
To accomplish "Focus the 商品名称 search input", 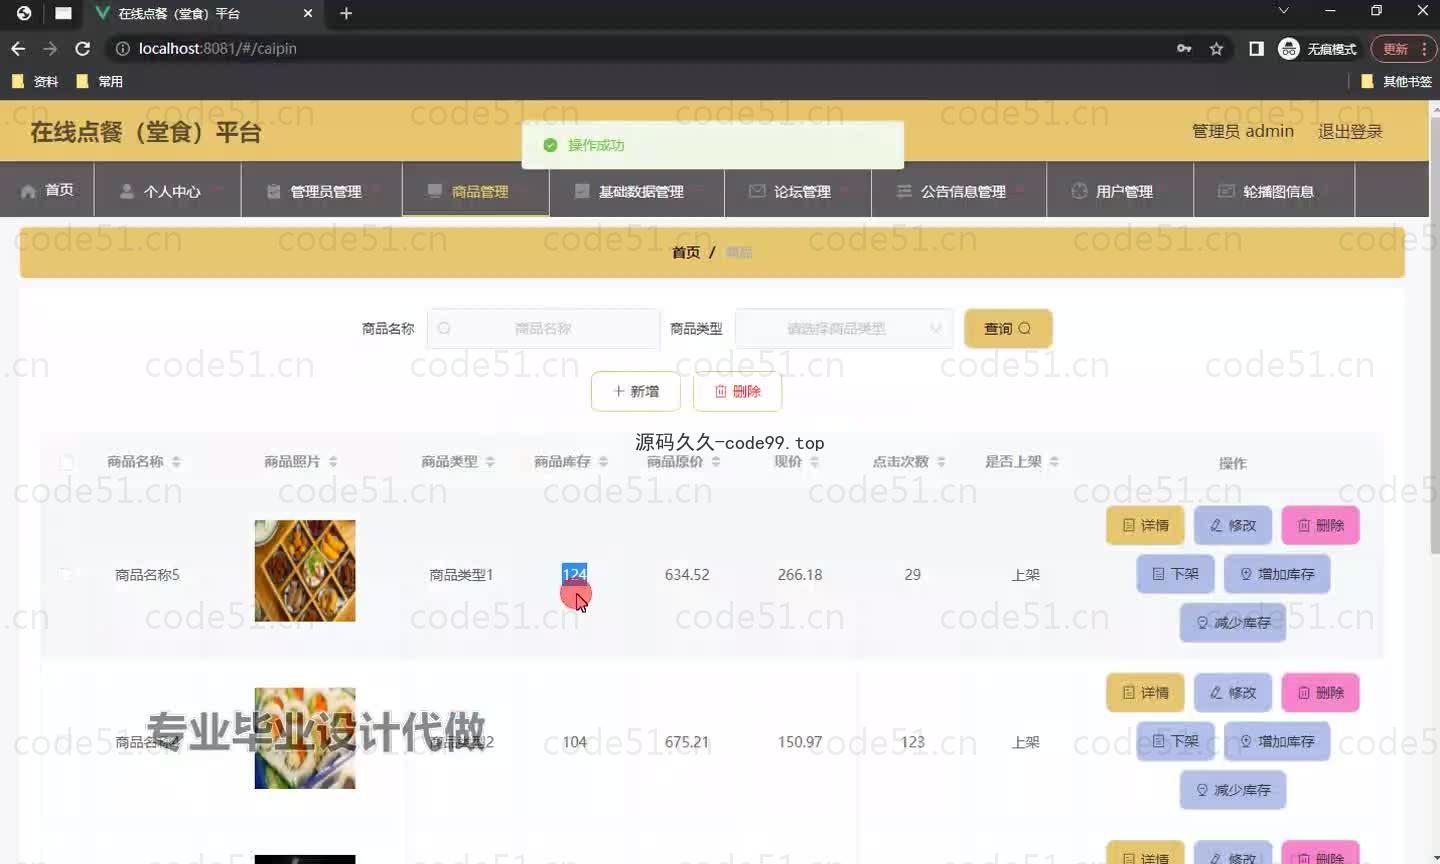I will (x=543, y=328).
